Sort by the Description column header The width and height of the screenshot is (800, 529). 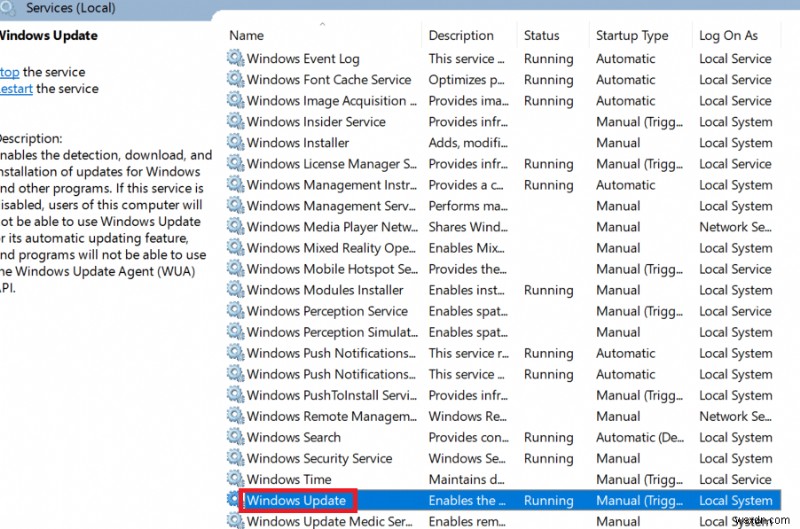click(461, 35)
